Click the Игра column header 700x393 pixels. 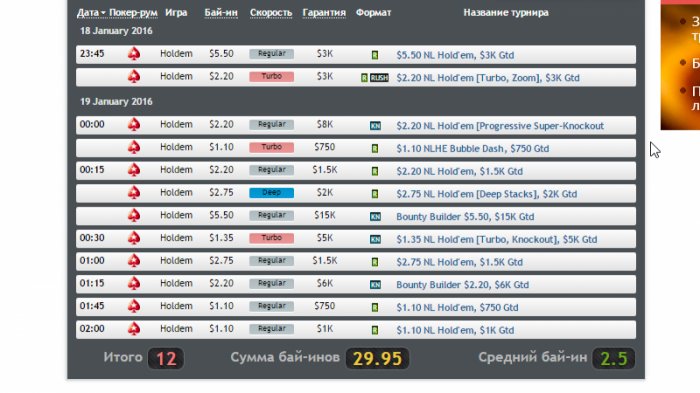click(x=176, y=13)
